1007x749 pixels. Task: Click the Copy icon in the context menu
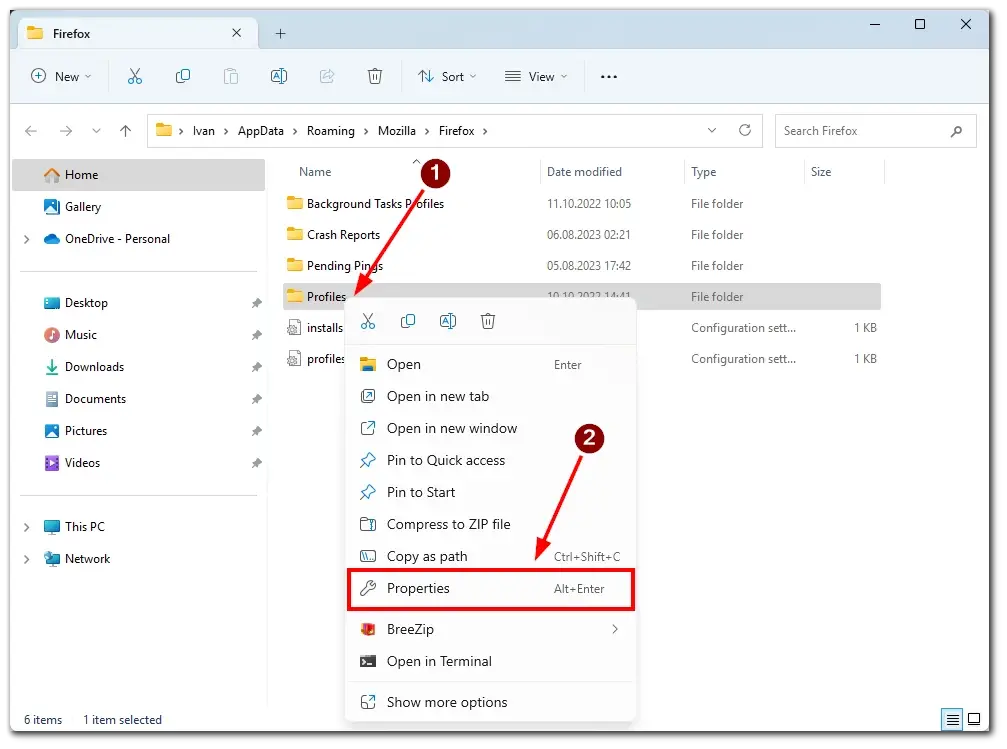408,321
